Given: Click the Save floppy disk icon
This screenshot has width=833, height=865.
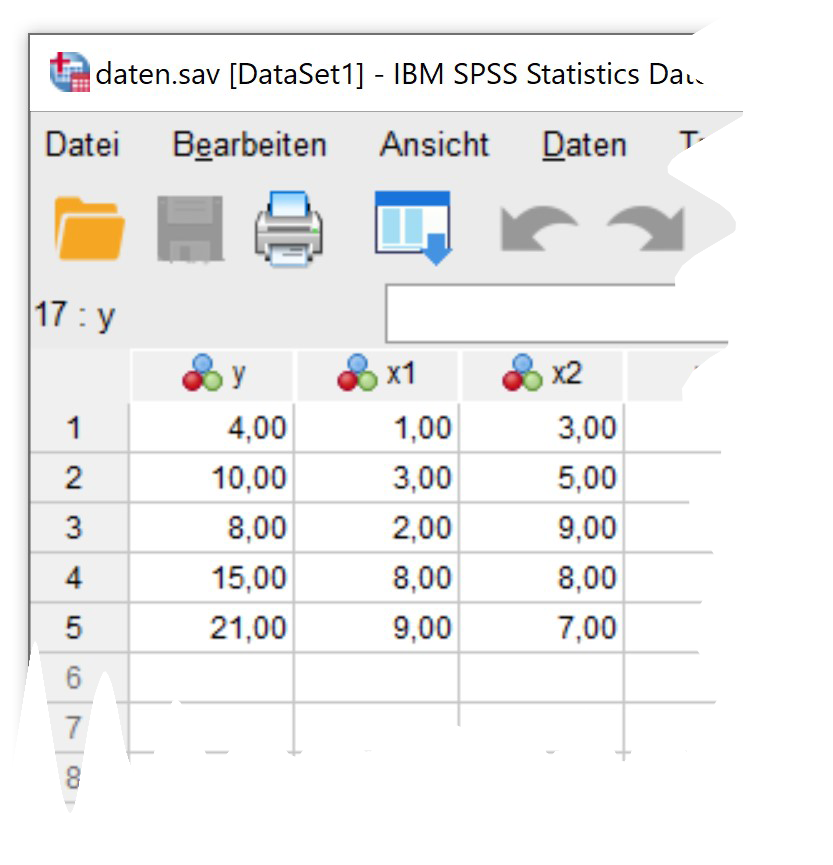Looking at the screenshot, I should coord(190,227).
